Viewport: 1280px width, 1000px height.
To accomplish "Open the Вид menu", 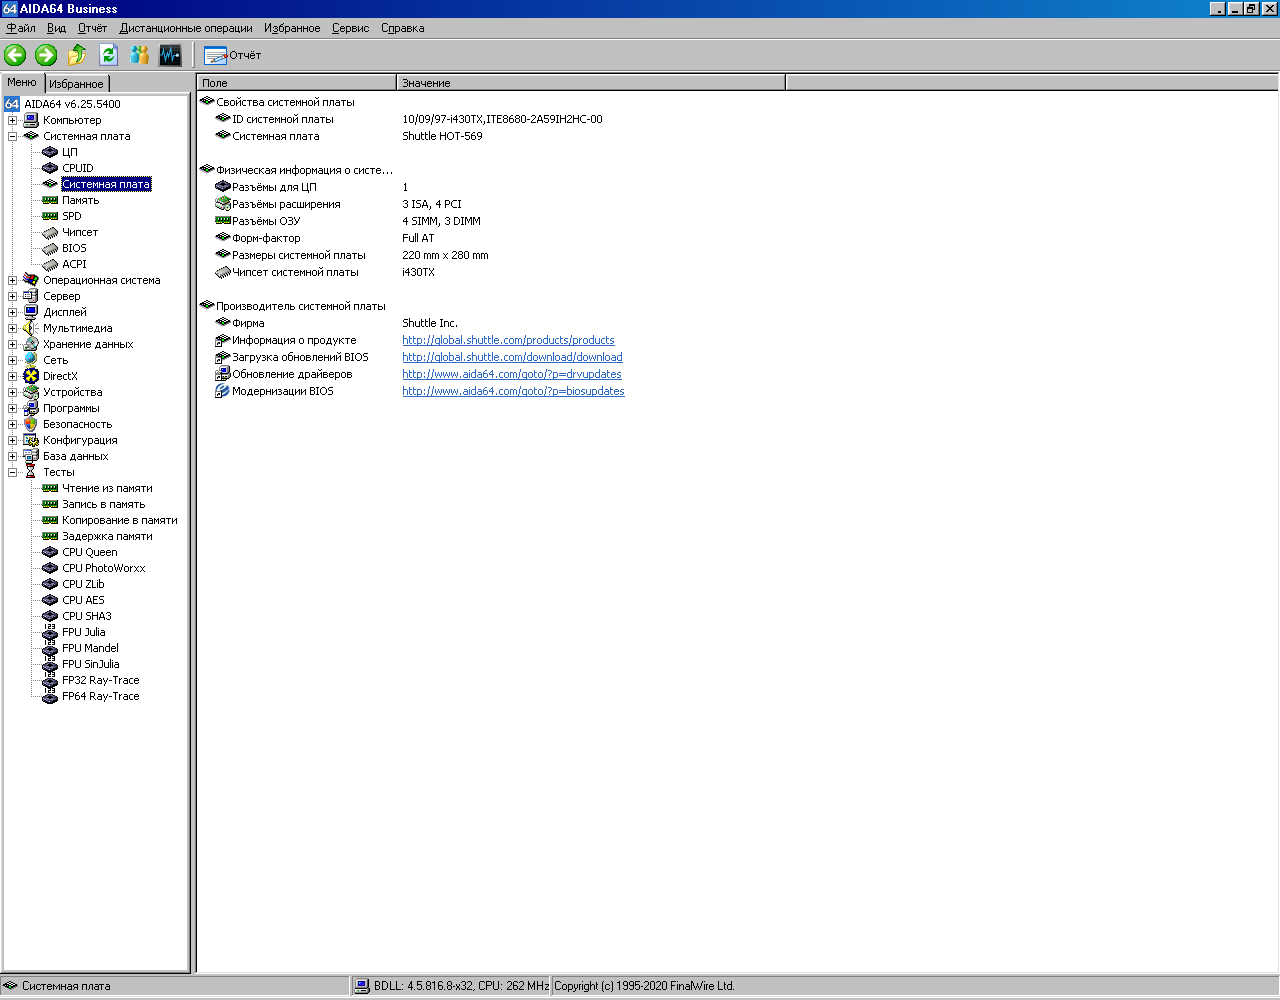I will coord(56,28).
